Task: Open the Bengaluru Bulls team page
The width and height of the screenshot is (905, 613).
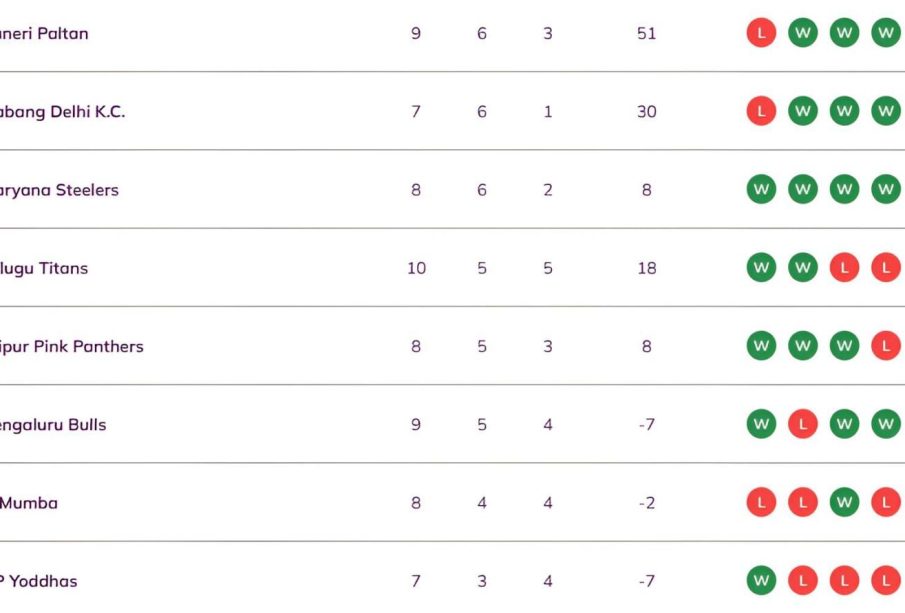Action: [53, 424]
